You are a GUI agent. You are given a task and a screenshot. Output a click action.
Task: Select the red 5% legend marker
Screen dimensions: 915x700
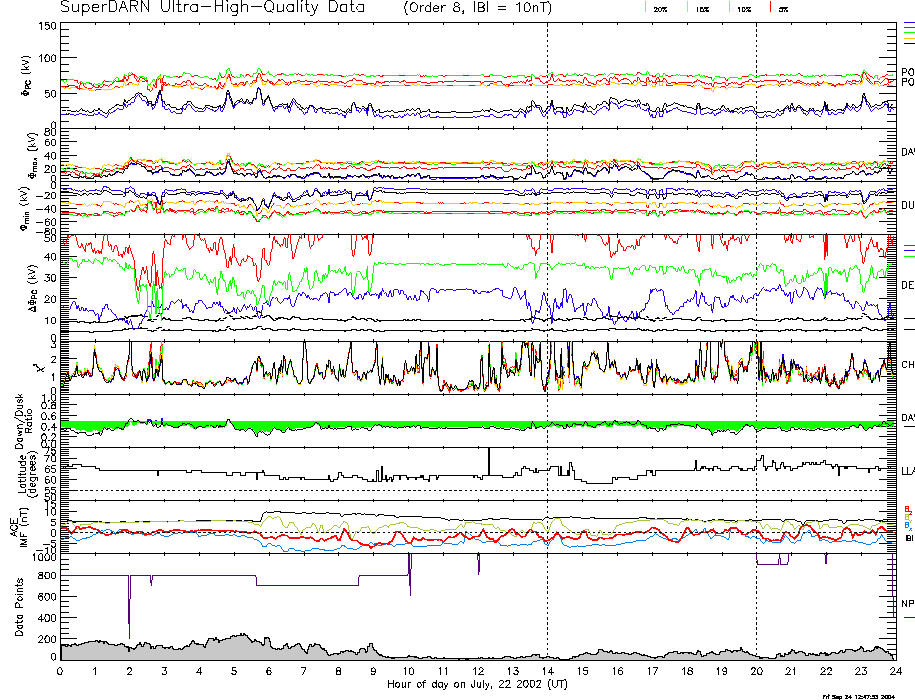(782, 8)
